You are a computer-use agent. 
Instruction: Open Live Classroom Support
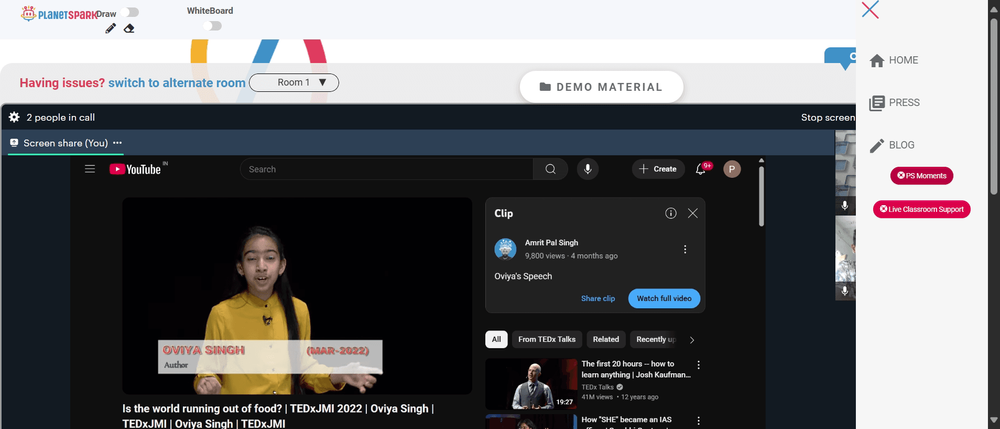pyautogui.click(x=922, y=209)
